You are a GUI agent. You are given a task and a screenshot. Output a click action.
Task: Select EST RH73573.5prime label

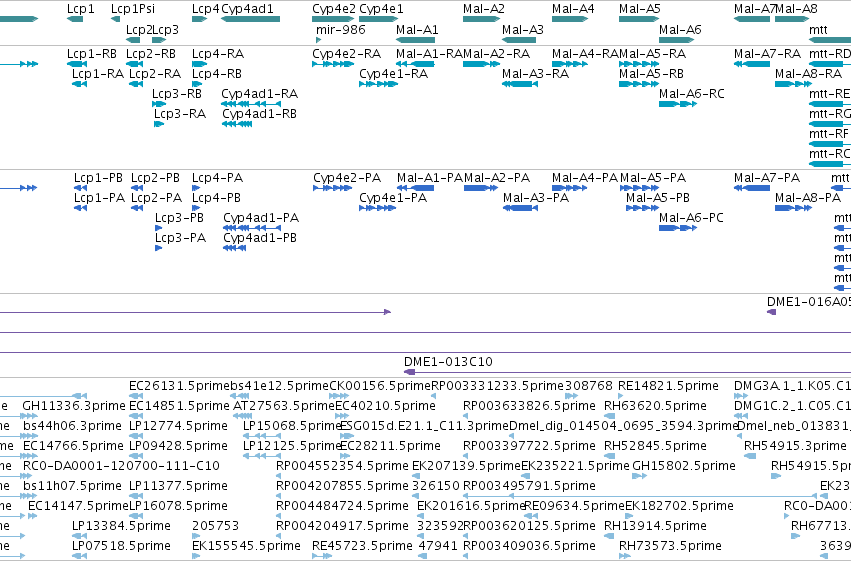coord(670,546)
